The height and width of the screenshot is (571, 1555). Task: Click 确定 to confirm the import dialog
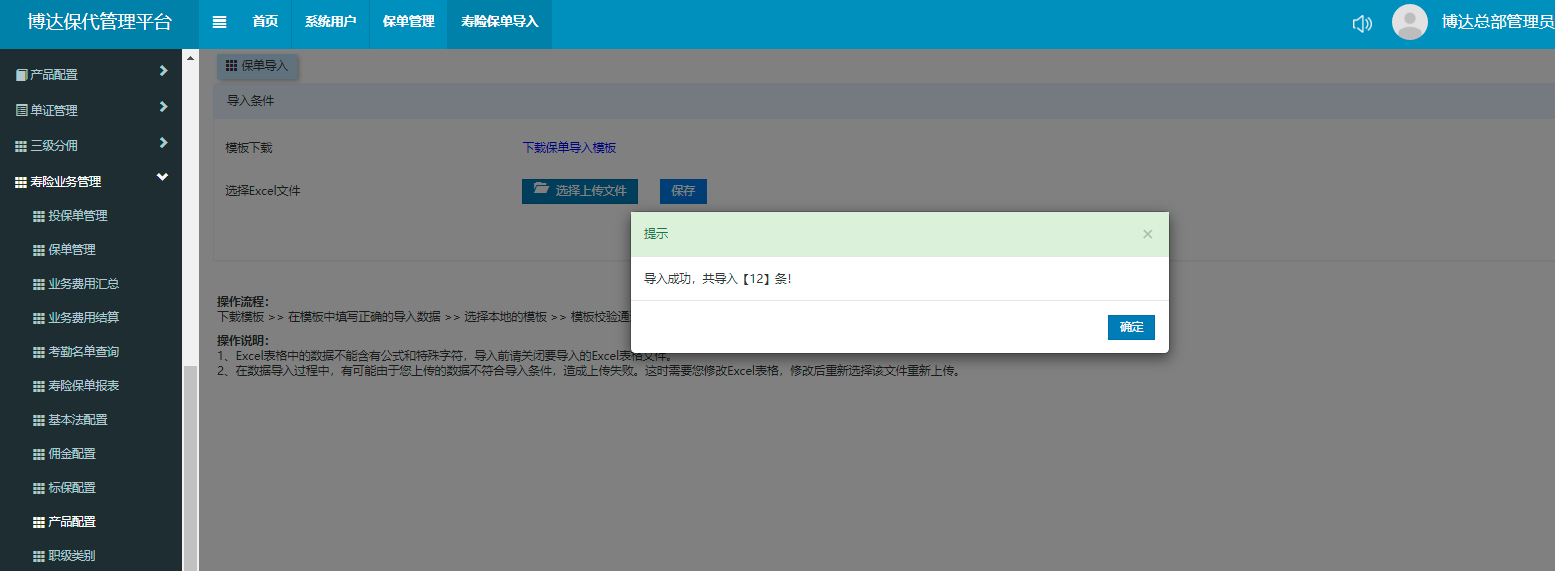tap(1131, 327)
